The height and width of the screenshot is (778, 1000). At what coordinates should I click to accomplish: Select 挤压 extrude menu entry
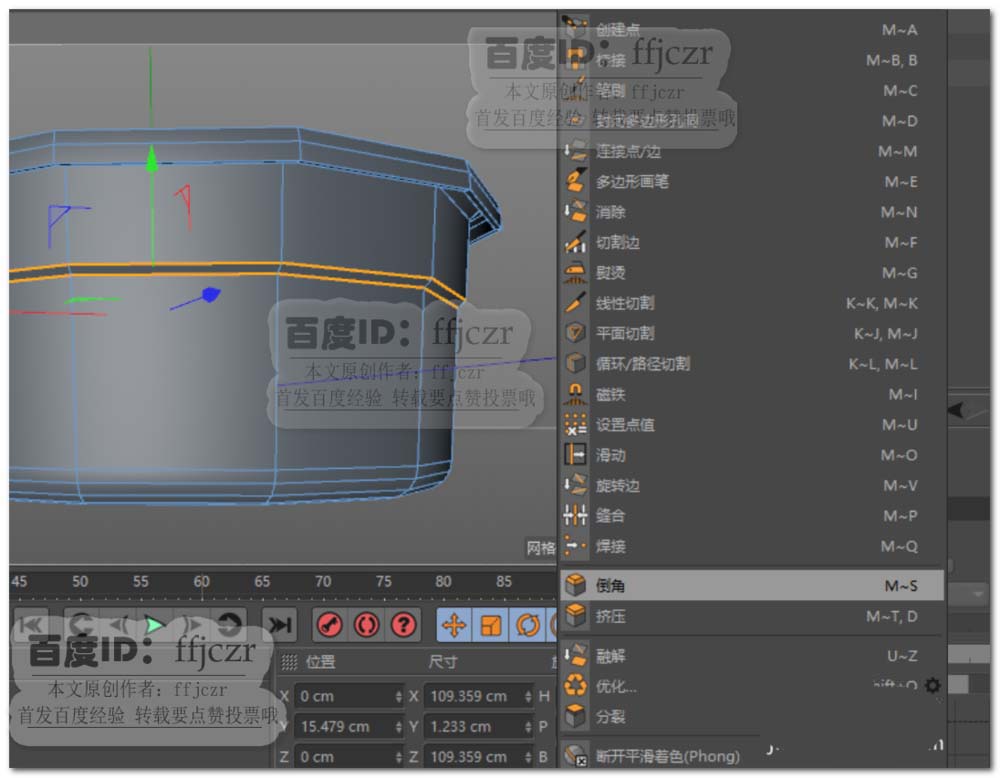tap(753, 616)
